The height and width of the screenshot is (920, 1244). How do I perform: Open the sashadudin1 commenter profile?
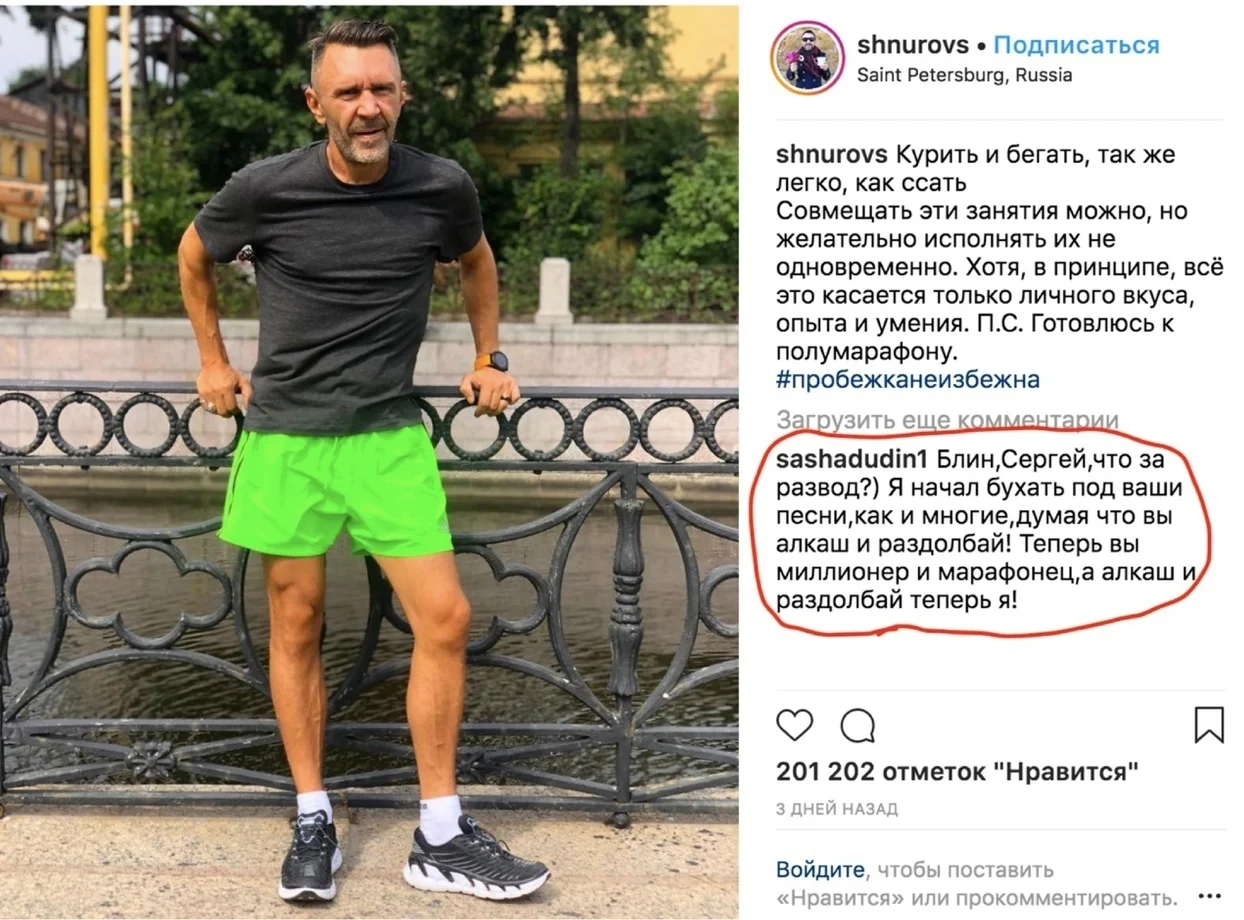point(853,459)
